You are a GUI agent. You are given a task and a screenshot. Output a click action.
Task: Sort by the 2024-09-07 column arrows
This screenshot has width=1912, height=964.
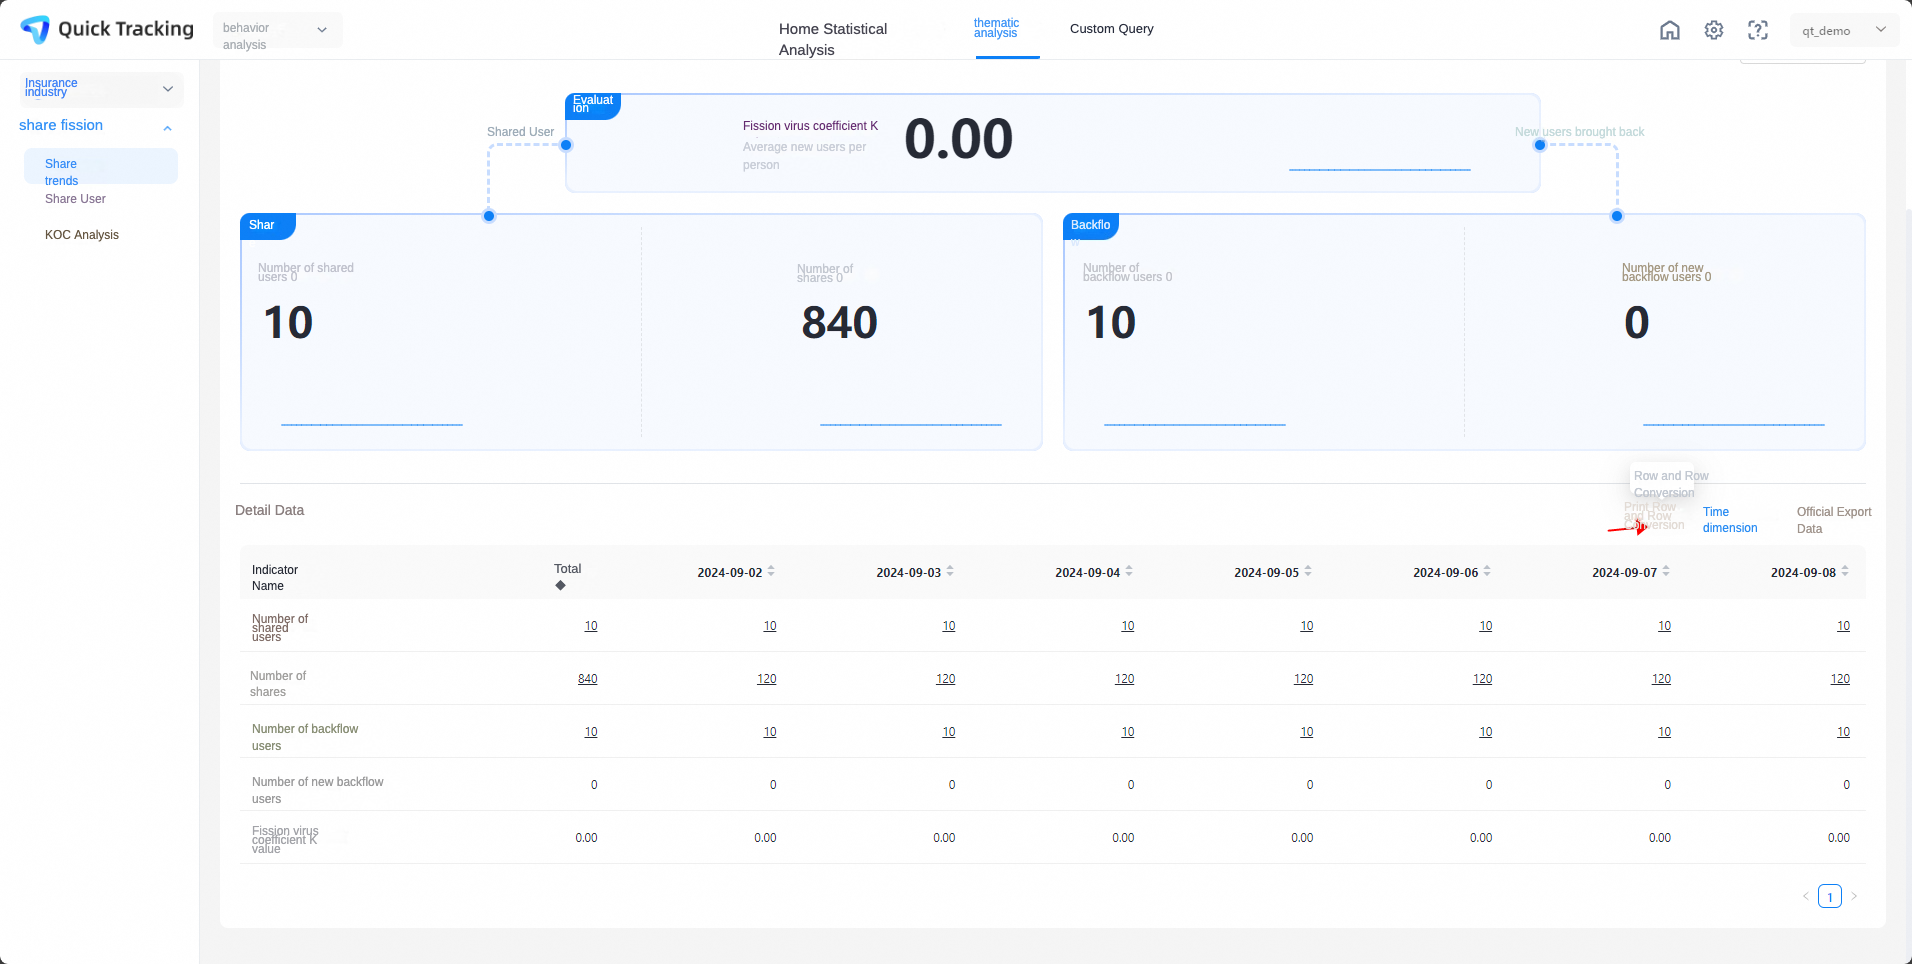1666,571
